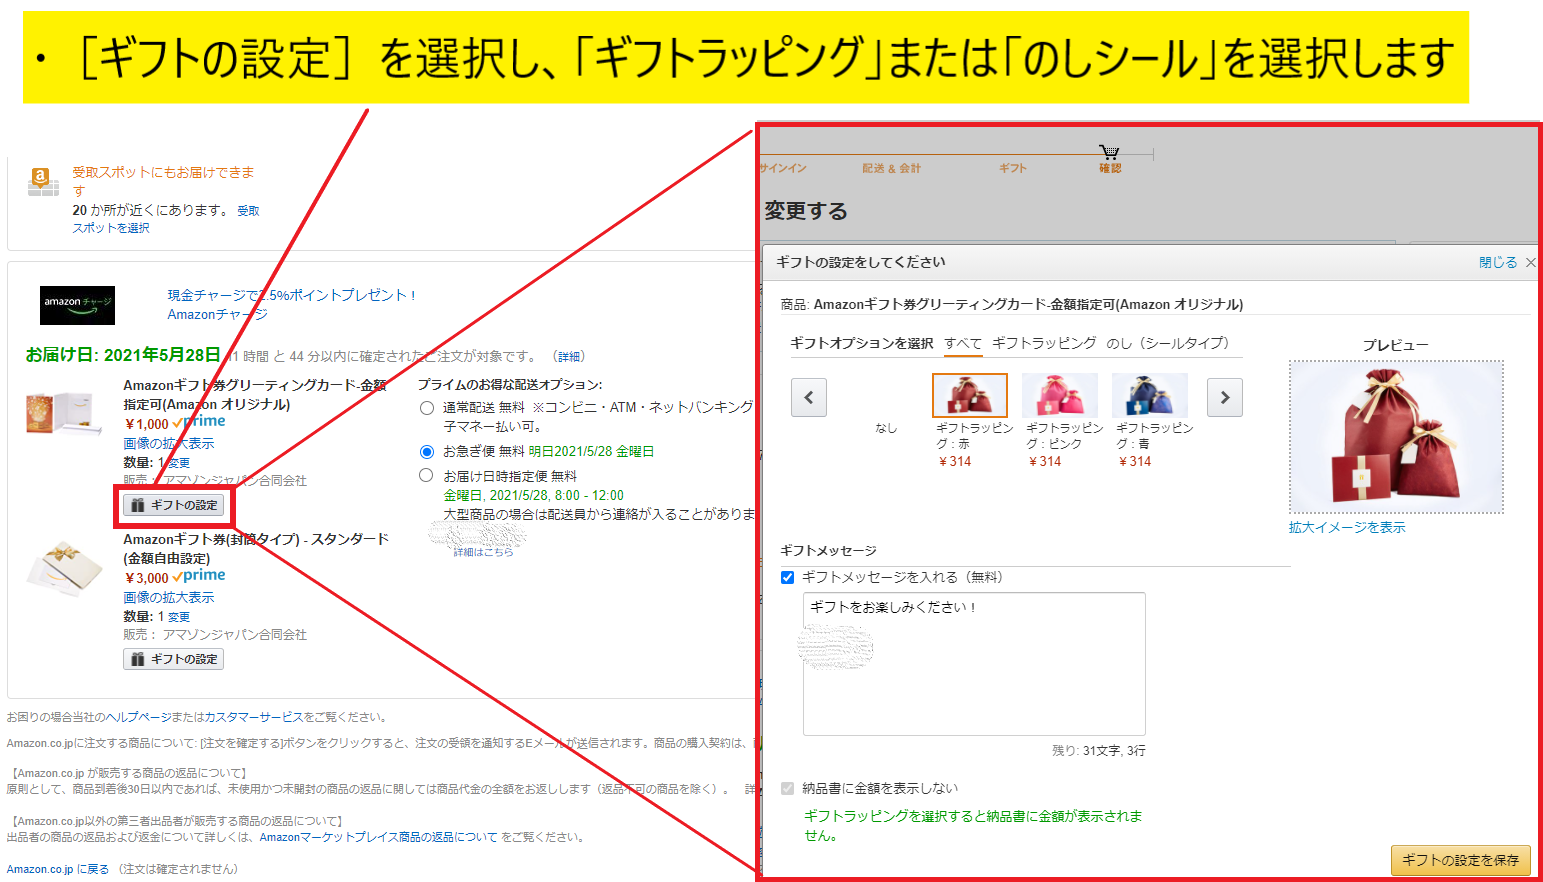1543x882 pixels.
Task: Change quantity of the greeting card item
Action: 179,463
